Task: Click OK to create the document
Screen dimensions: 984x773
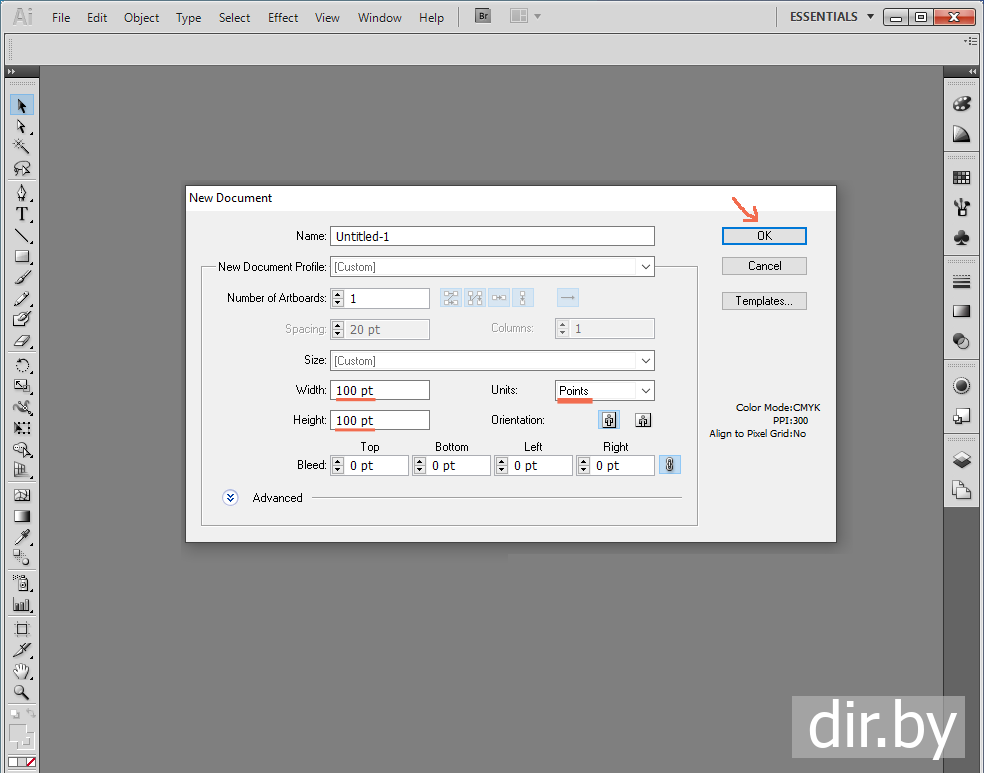Action: point(764,236)
